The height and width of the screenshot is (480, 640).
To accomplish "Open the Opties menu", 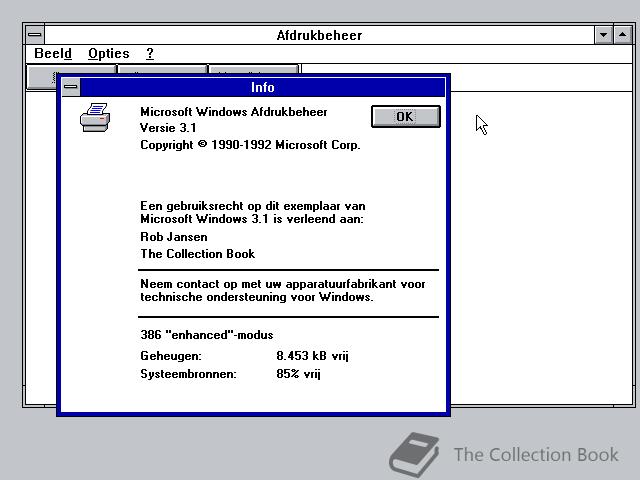I will tap(109, 53).
